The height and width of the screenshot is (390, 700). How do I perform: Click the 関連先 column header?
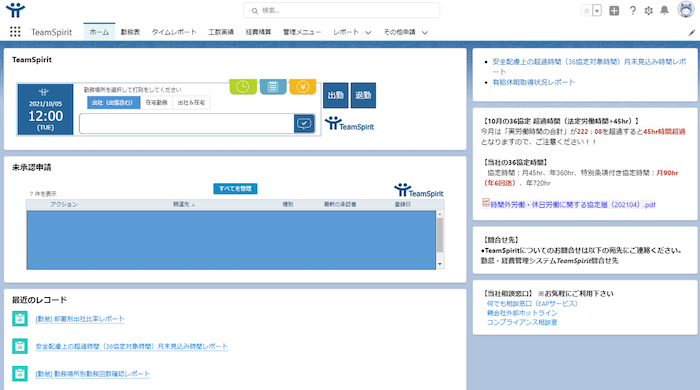(181, 204)
